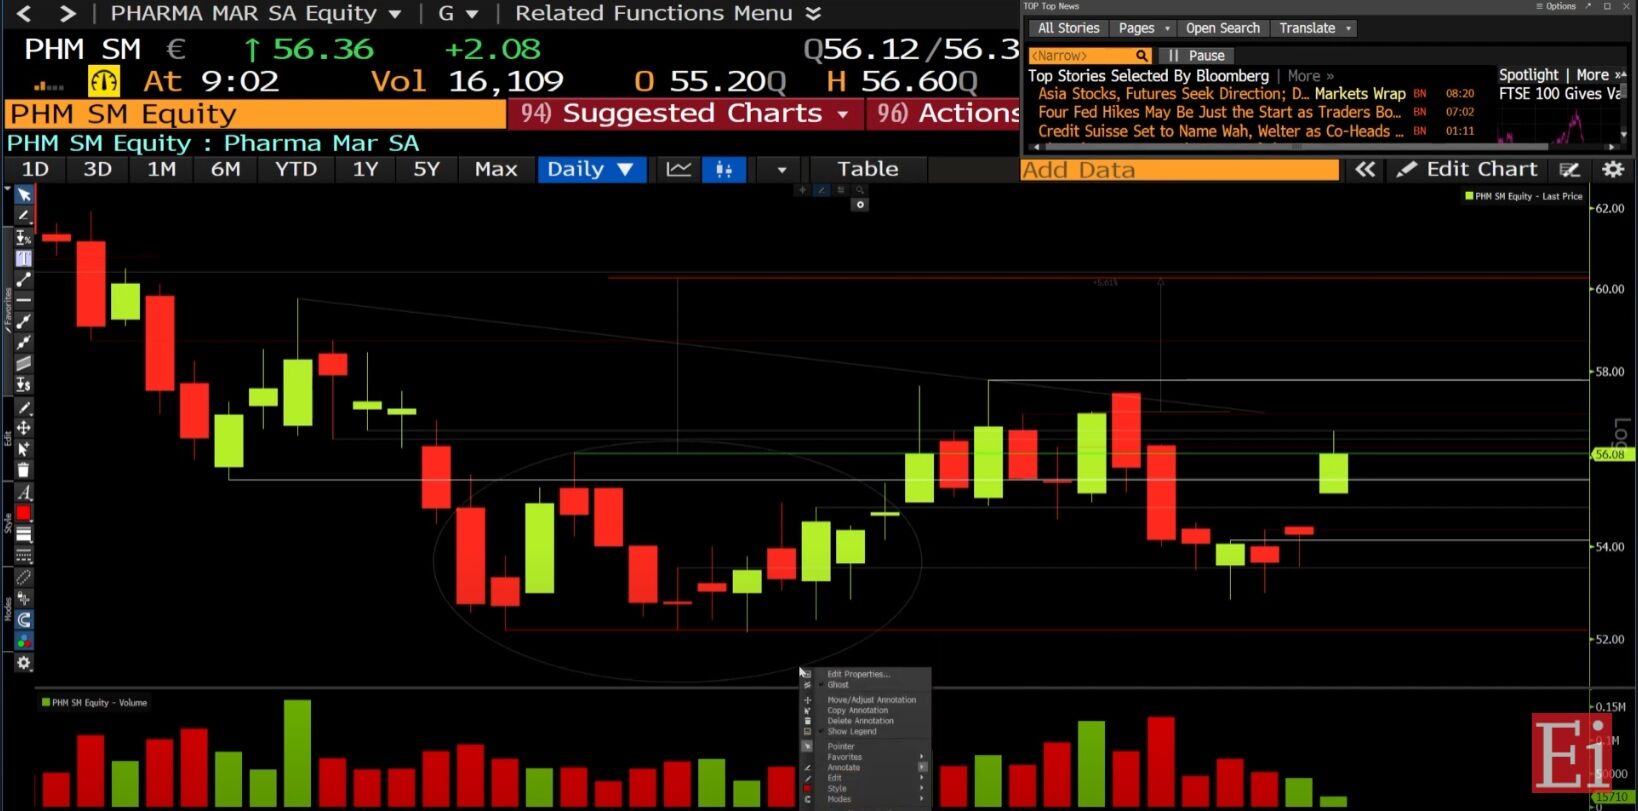Click the Edit Chart button

click(1468, 170)
